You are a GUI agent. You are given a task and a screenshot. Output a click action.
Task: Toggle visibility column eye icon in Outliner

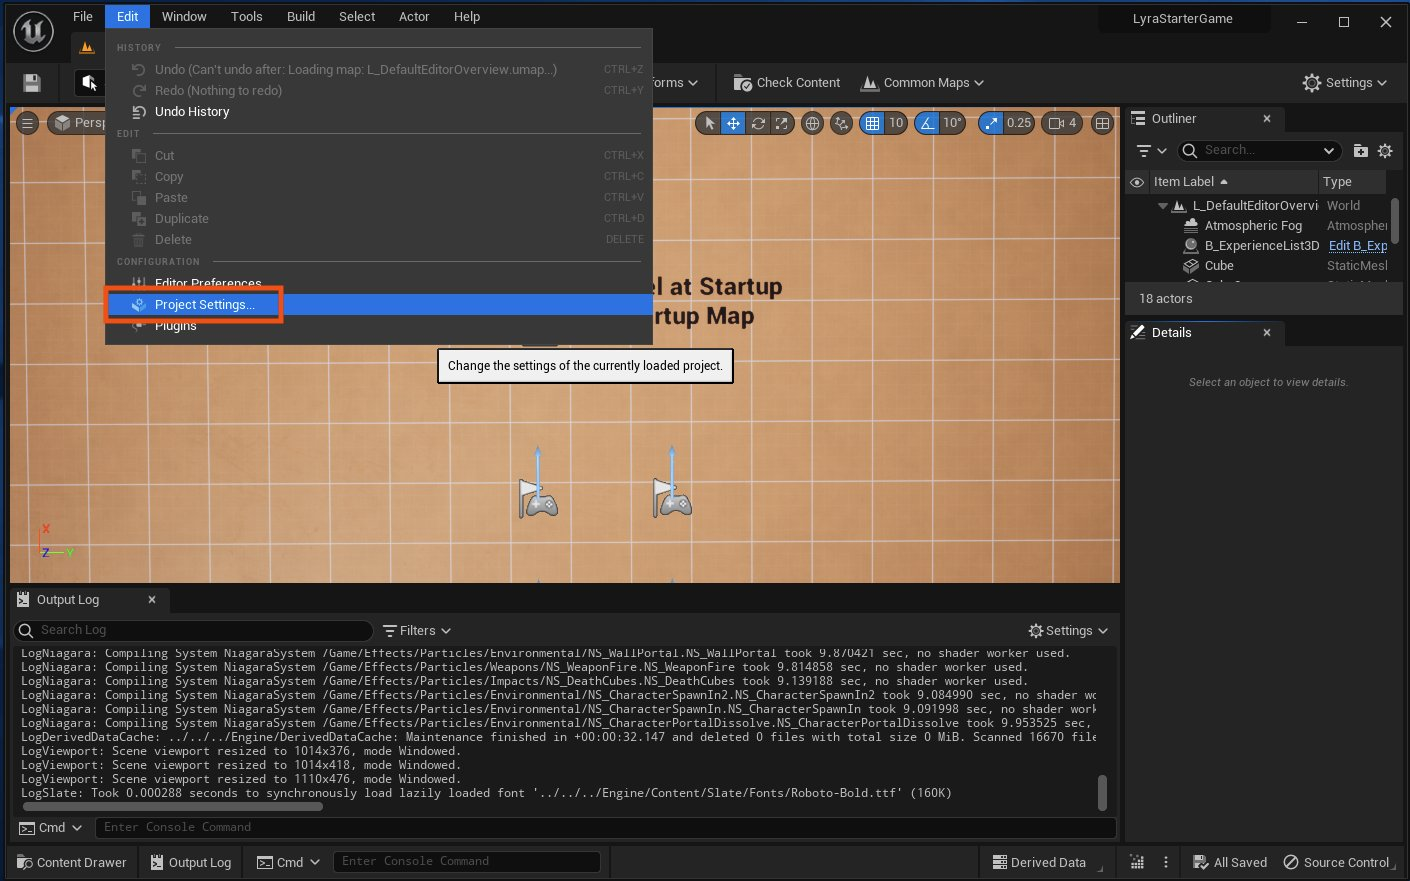(1137, 182)
